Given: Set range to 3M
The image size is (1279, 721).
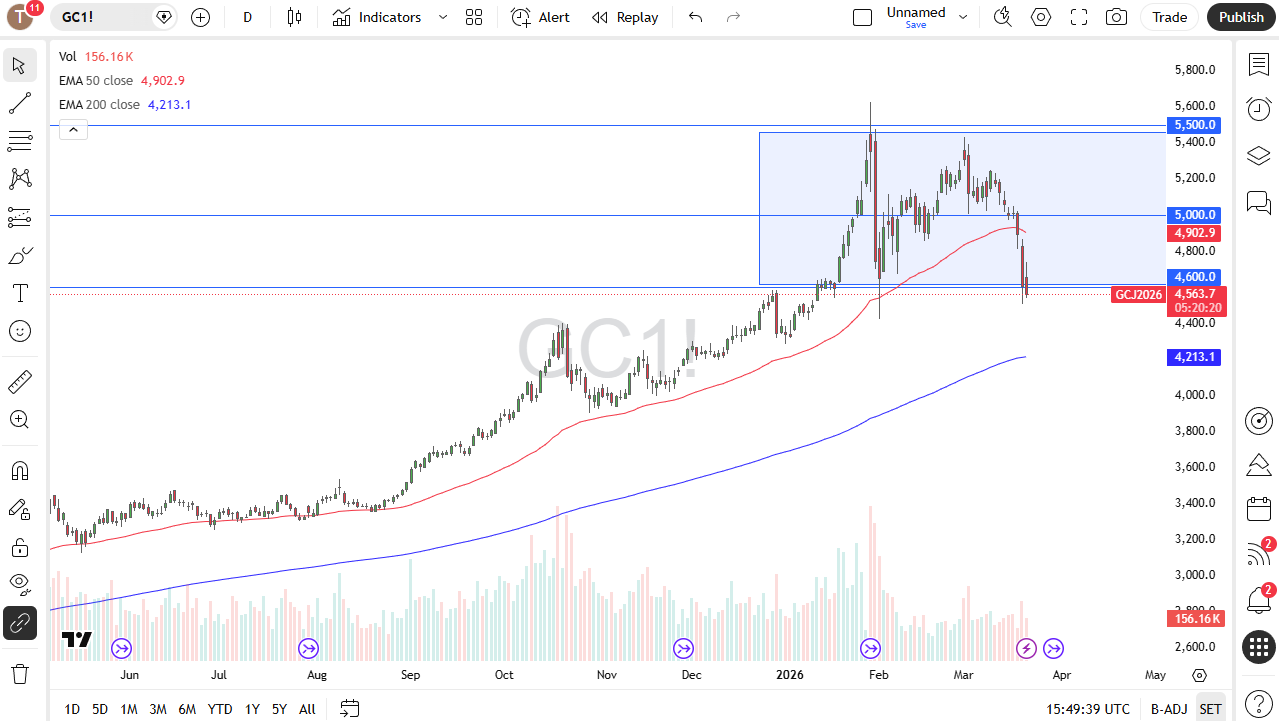Looking at the screenshot, I should [158, 709].
